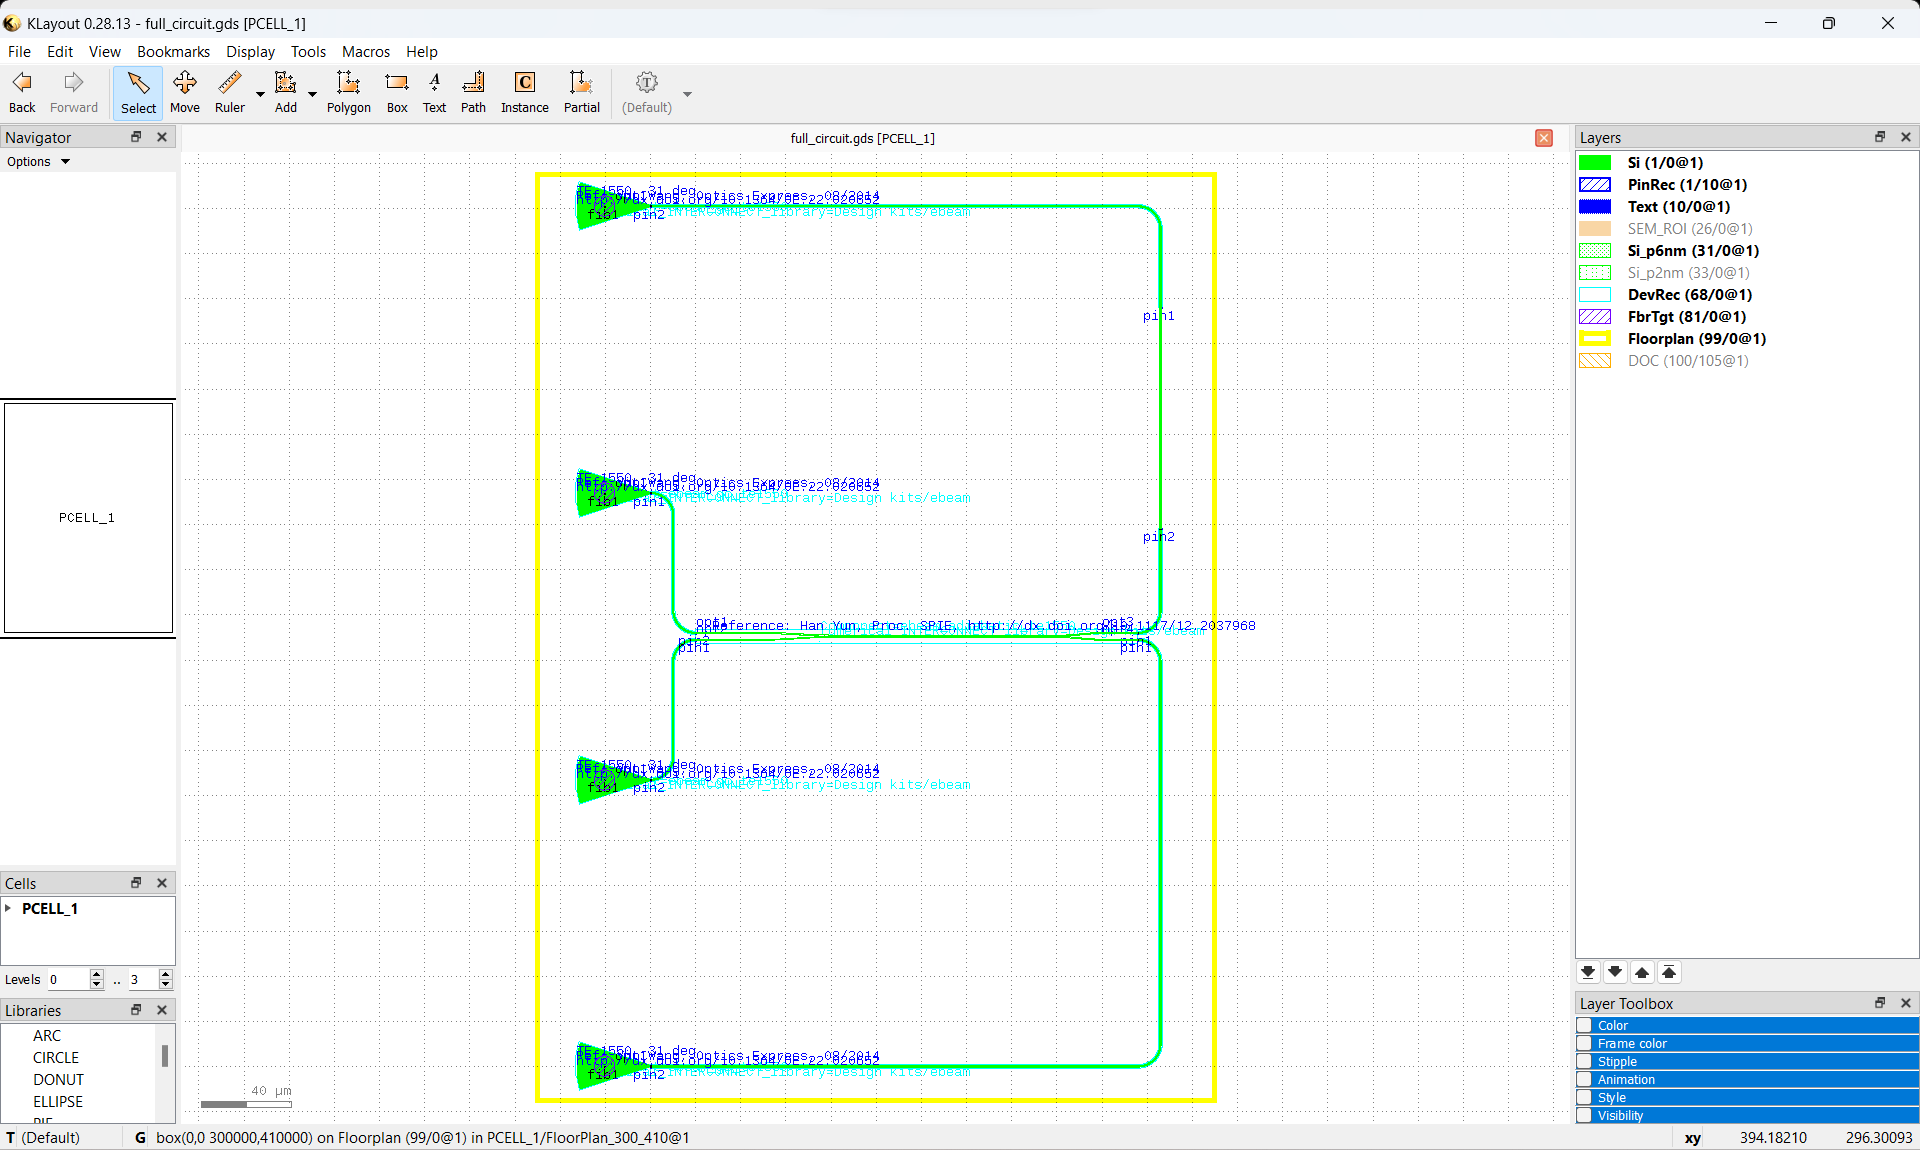Image resolution: width=1920 pixels, height=1150 pixels.
Task: Move layer to bottom arrow button
Action: click(x=1588, y=972)
